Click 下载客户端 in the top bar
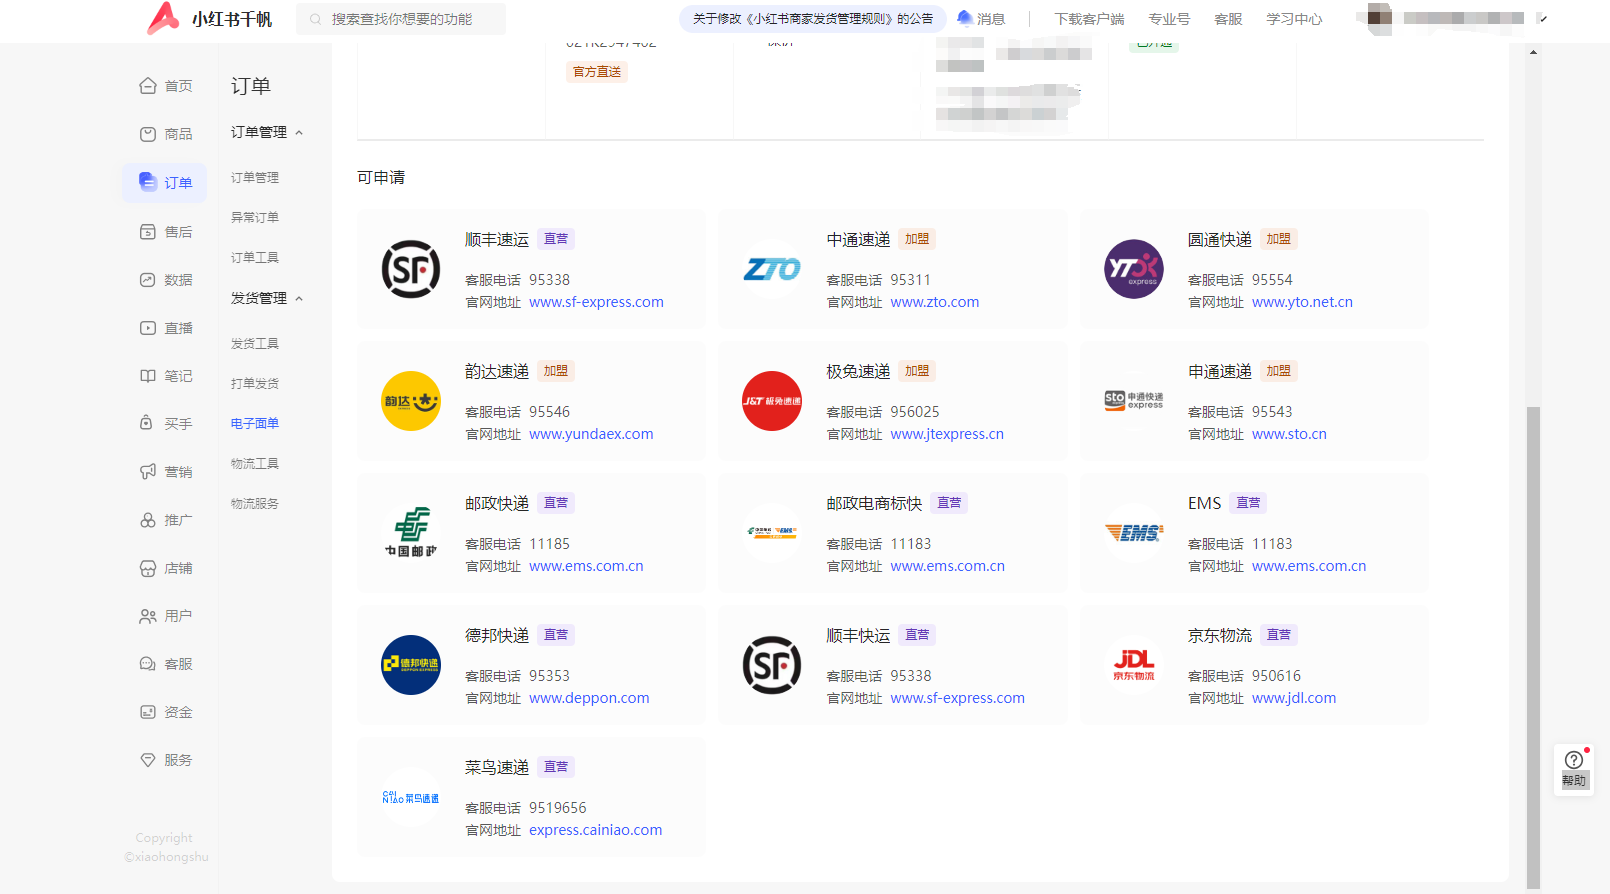1610x894 pixels. tap(1089, 19)
